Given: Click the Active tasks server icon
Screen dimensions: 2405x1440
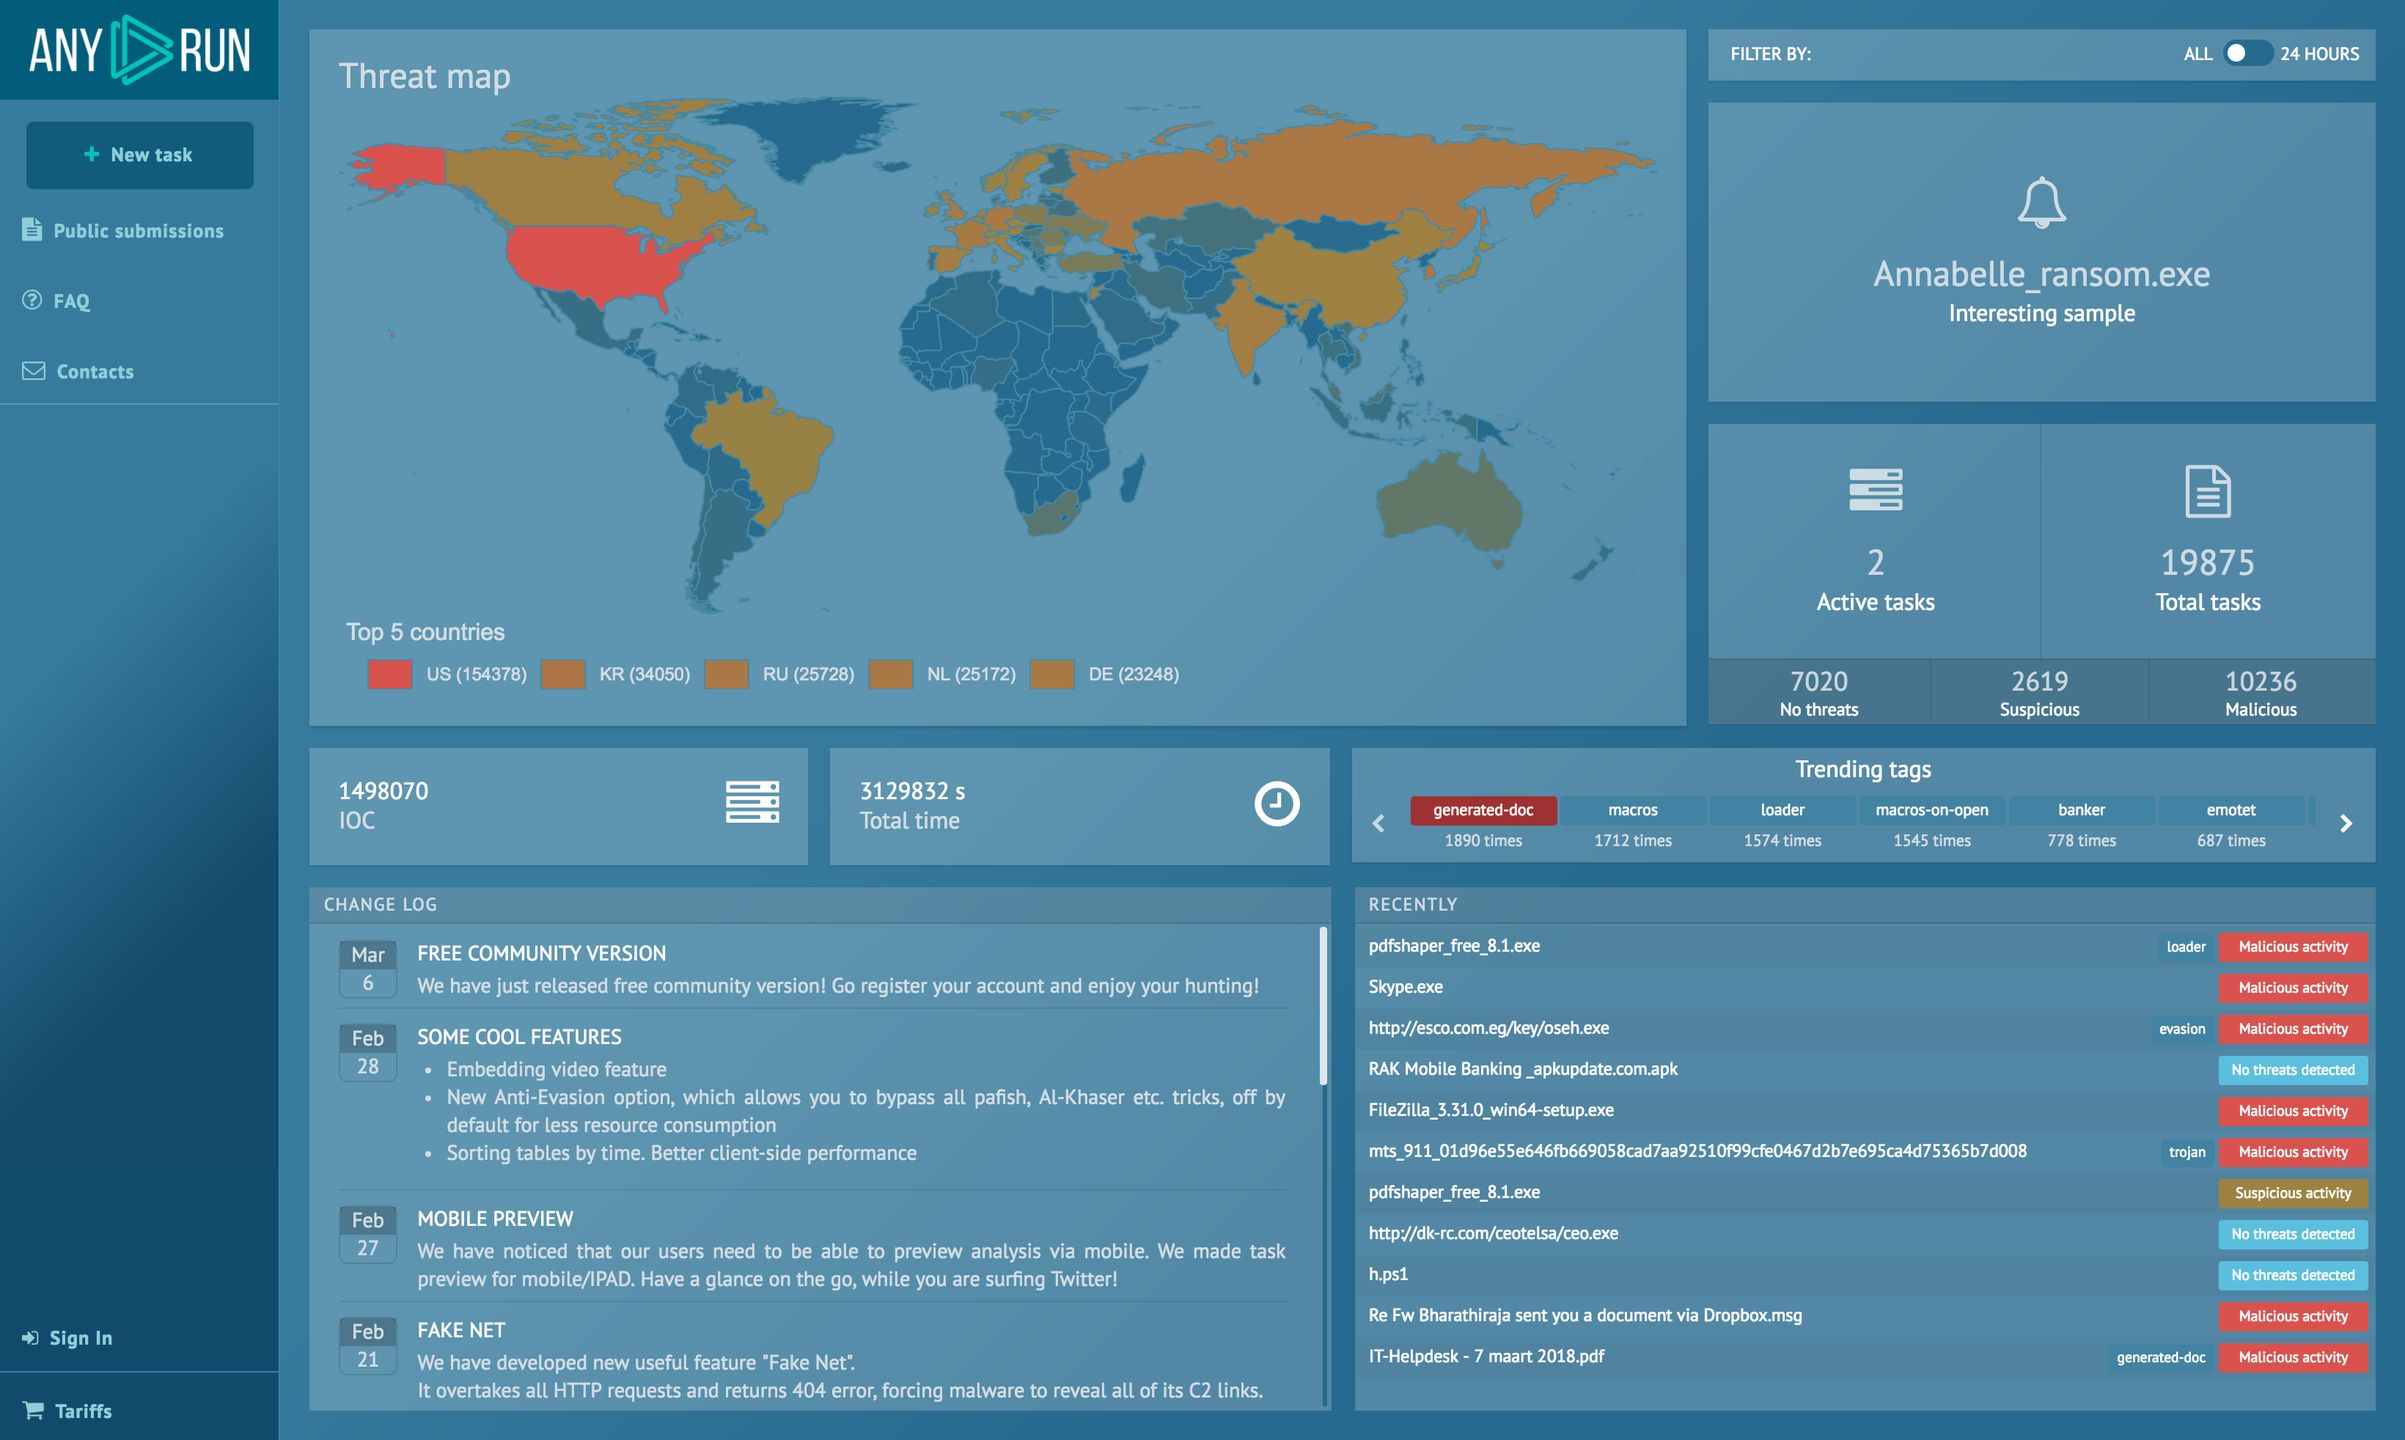Looking at the screenshot, I should click(1875, 490).
